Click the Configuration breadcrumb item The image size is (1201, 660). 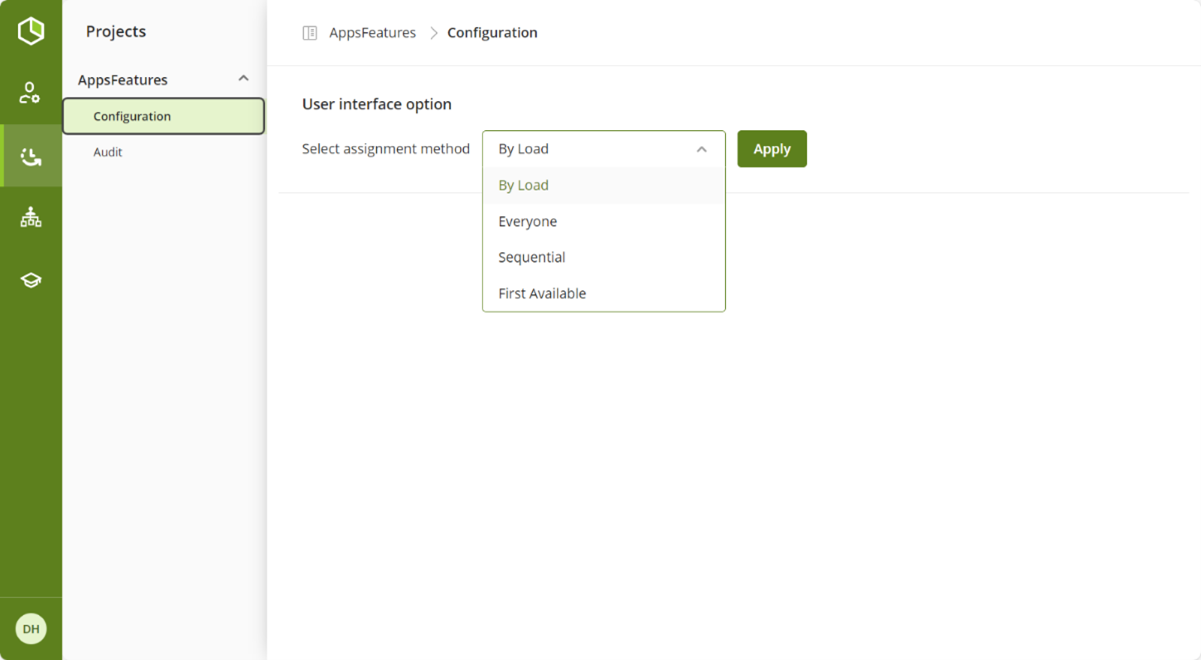(492, 33)
